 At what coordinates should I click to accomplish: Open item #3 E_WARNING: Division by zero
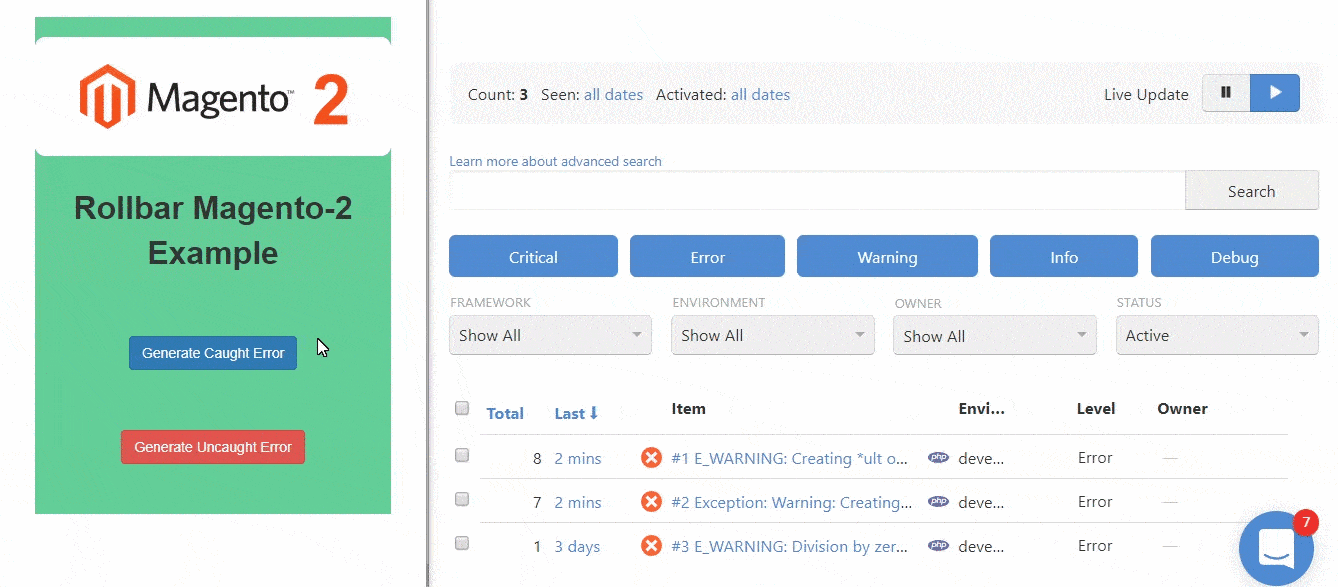click(x=790, y=546)
